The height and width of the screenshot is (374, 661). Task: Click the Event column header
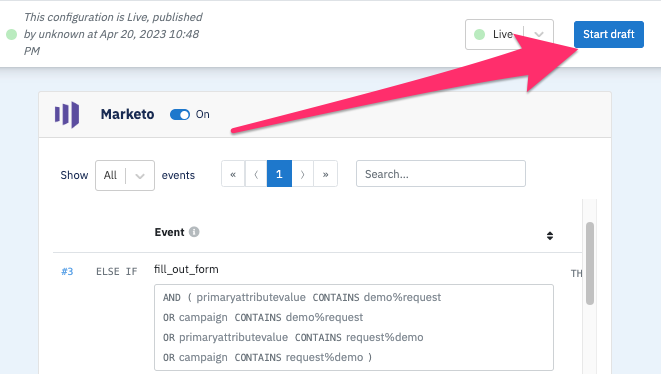(x=169, y=232)
